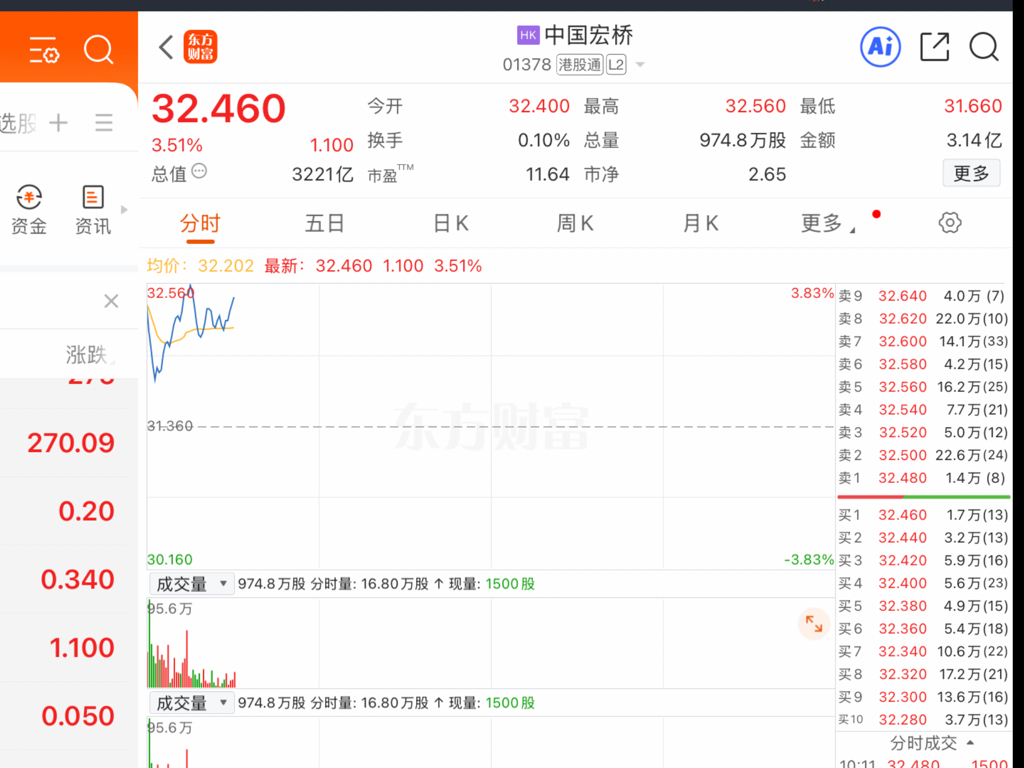The image size is (1024, 768).
Task: Select sidebar row with value 270.09
Action: coord(69,443)
